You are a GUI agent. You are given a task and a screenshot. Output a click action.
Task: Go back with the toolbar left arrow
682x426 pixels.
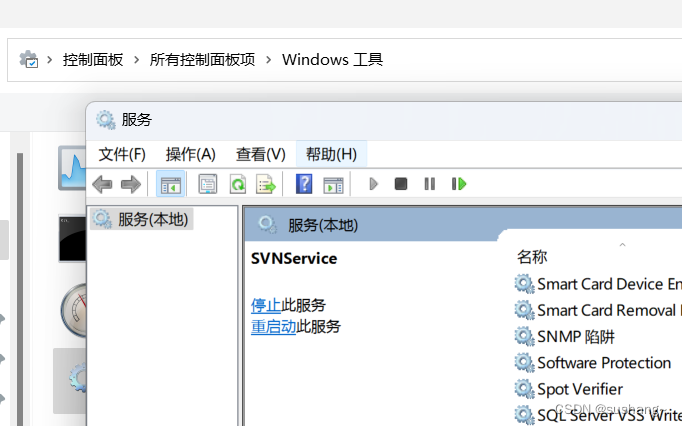pos(102,184)
